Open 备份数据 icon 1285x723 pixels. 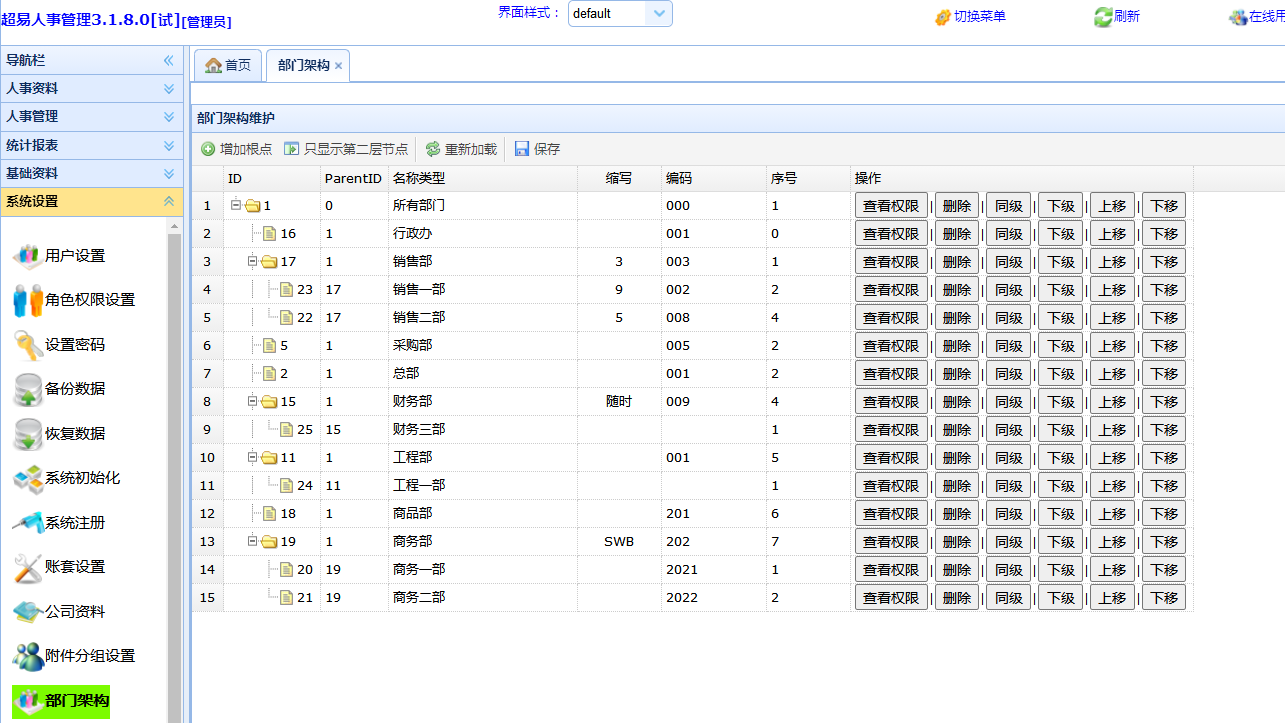27,389
